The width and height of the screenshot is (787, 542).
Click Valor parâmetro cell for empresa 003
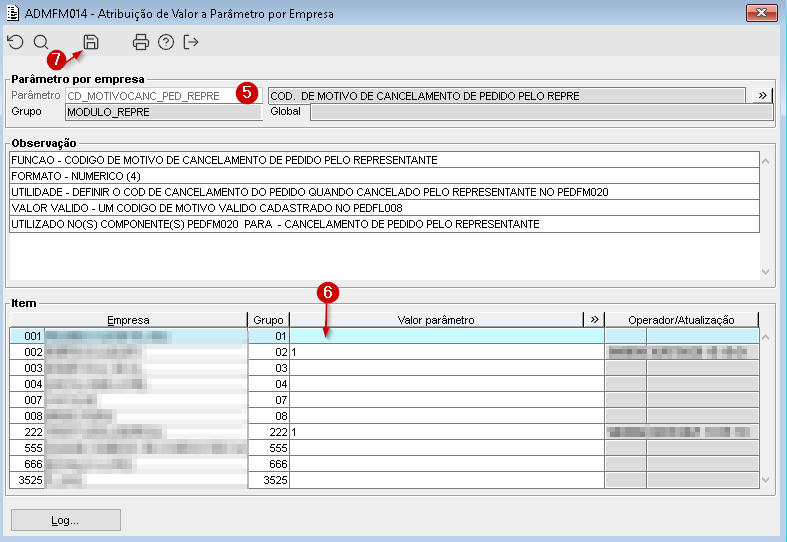click(x=447, y=368)
